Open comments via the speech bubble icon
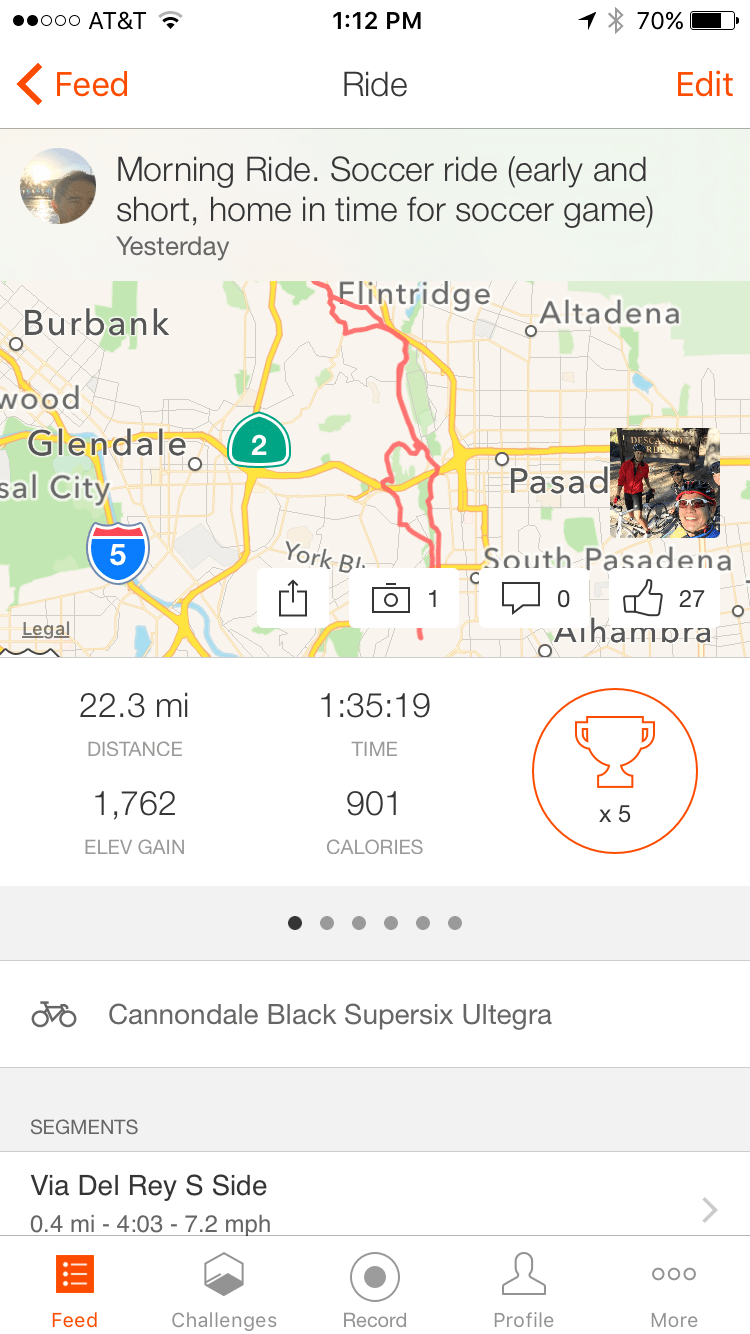This screenshot has width=750, height=1334. [519, 599]
